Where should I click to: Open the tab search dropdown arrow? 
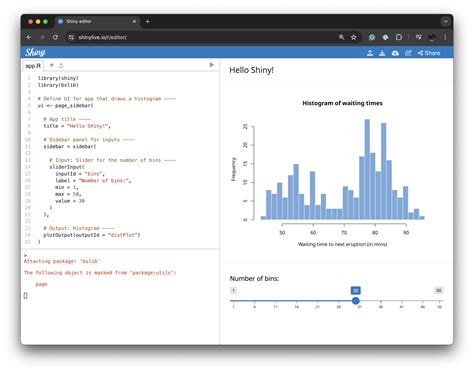[445, 21]
